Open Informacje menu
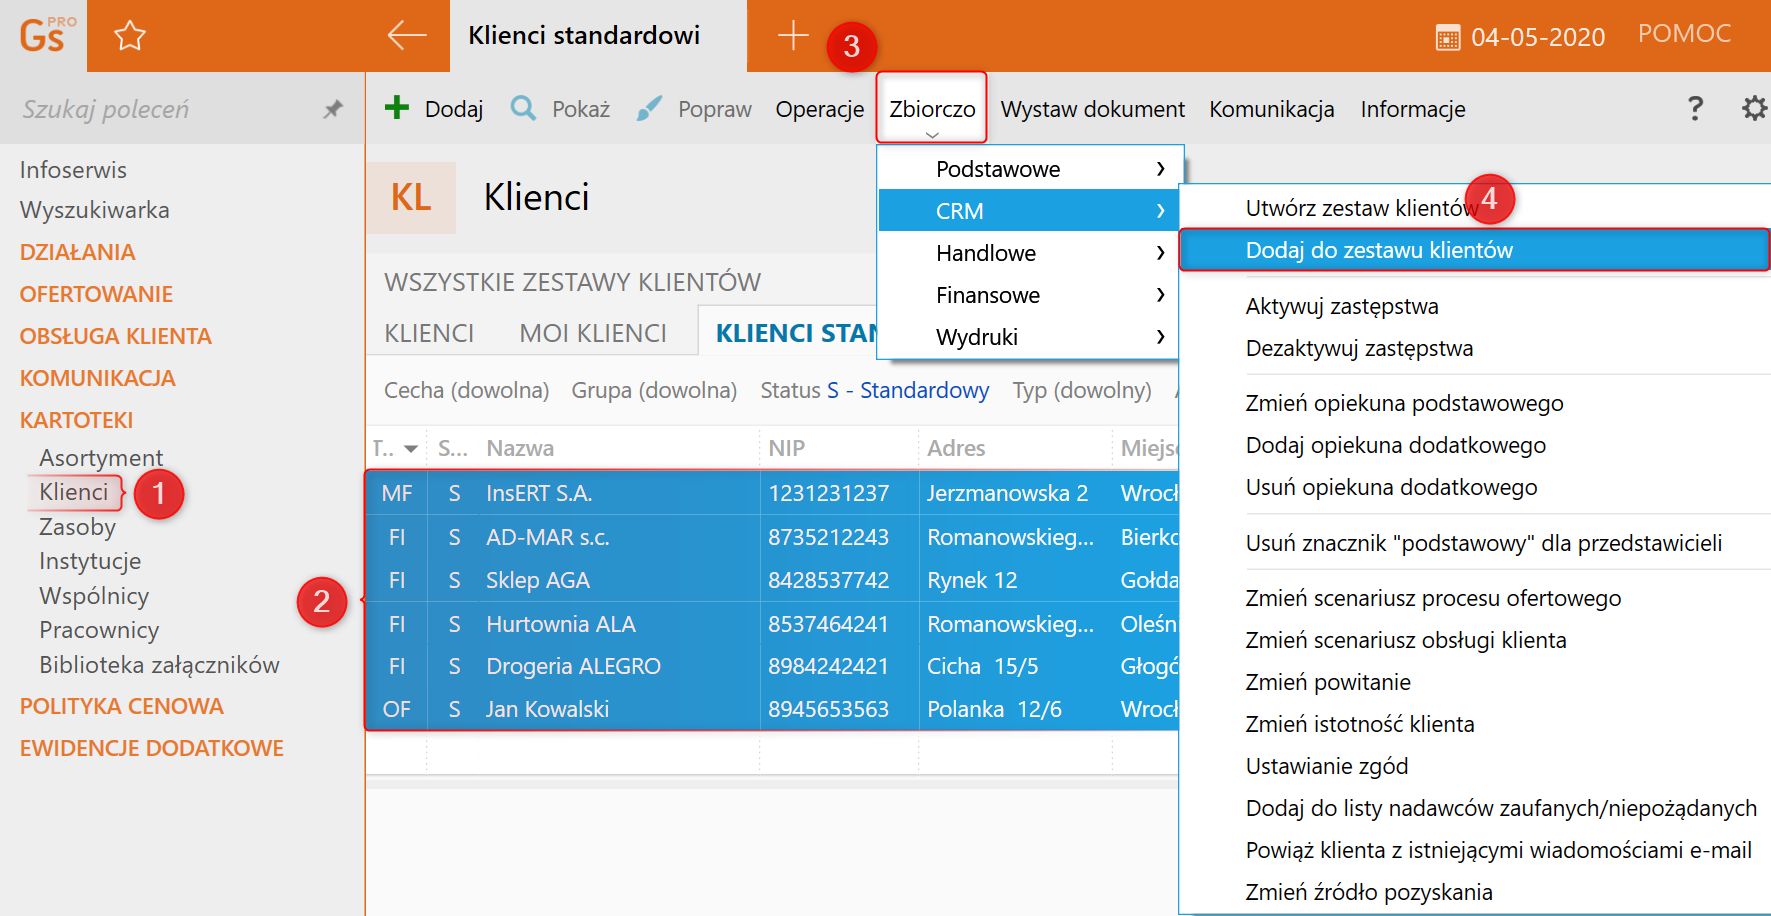The width and height of the screenshot is (1771, 916). (x=1413, y=109)
